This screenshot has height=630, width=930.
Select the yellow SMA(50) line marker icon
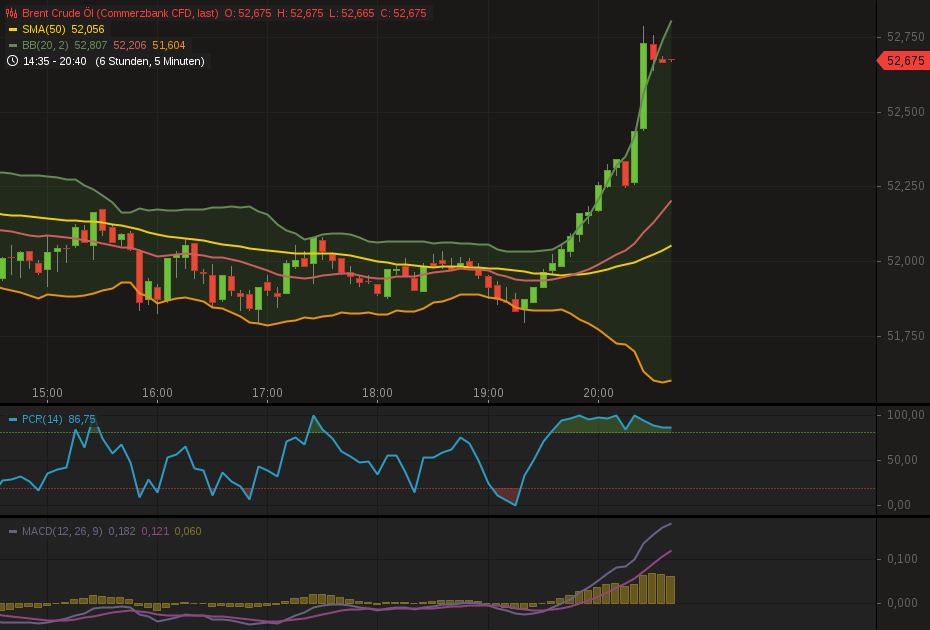point(12,30)
